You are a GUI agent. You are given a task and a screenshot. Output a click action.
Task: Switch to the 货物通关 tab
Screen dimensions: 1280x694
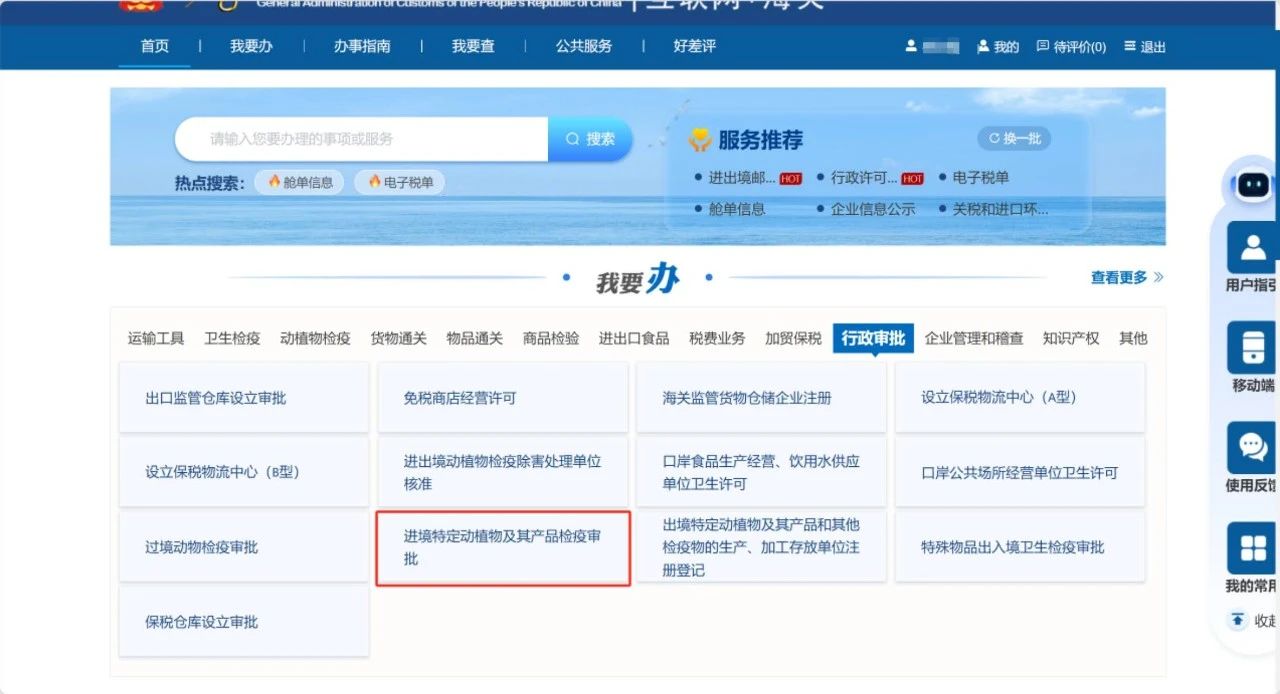coord(398,338)
